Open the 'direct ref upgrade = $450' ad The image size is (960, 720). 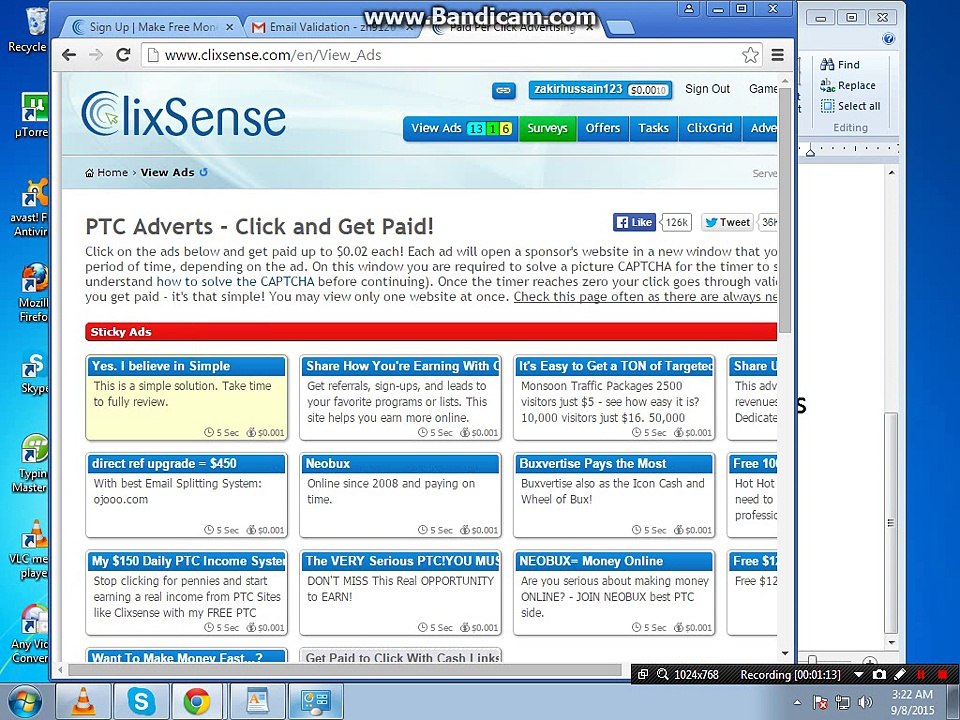(186, 494)
